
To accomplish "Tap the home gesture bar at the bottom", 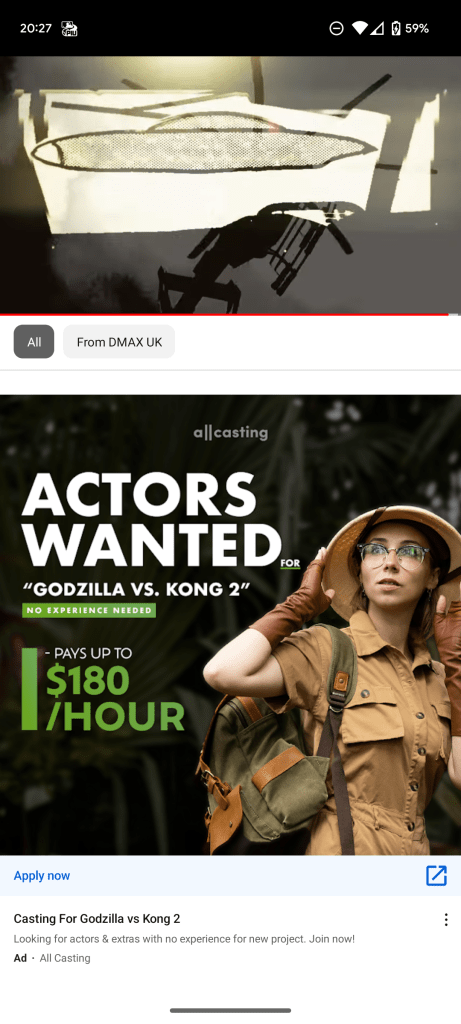I will [230, 1010].
